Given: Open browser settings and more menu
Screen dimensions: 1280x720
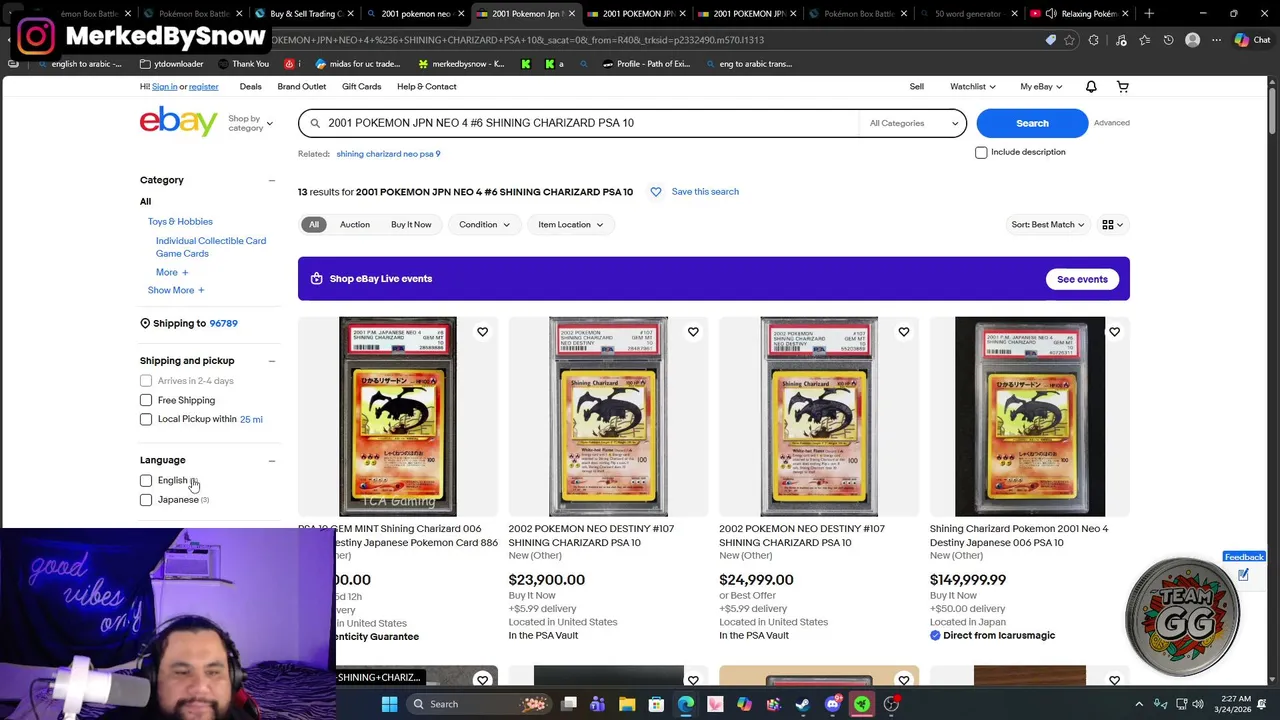Looking at the screenshot, I should 1216,40.
